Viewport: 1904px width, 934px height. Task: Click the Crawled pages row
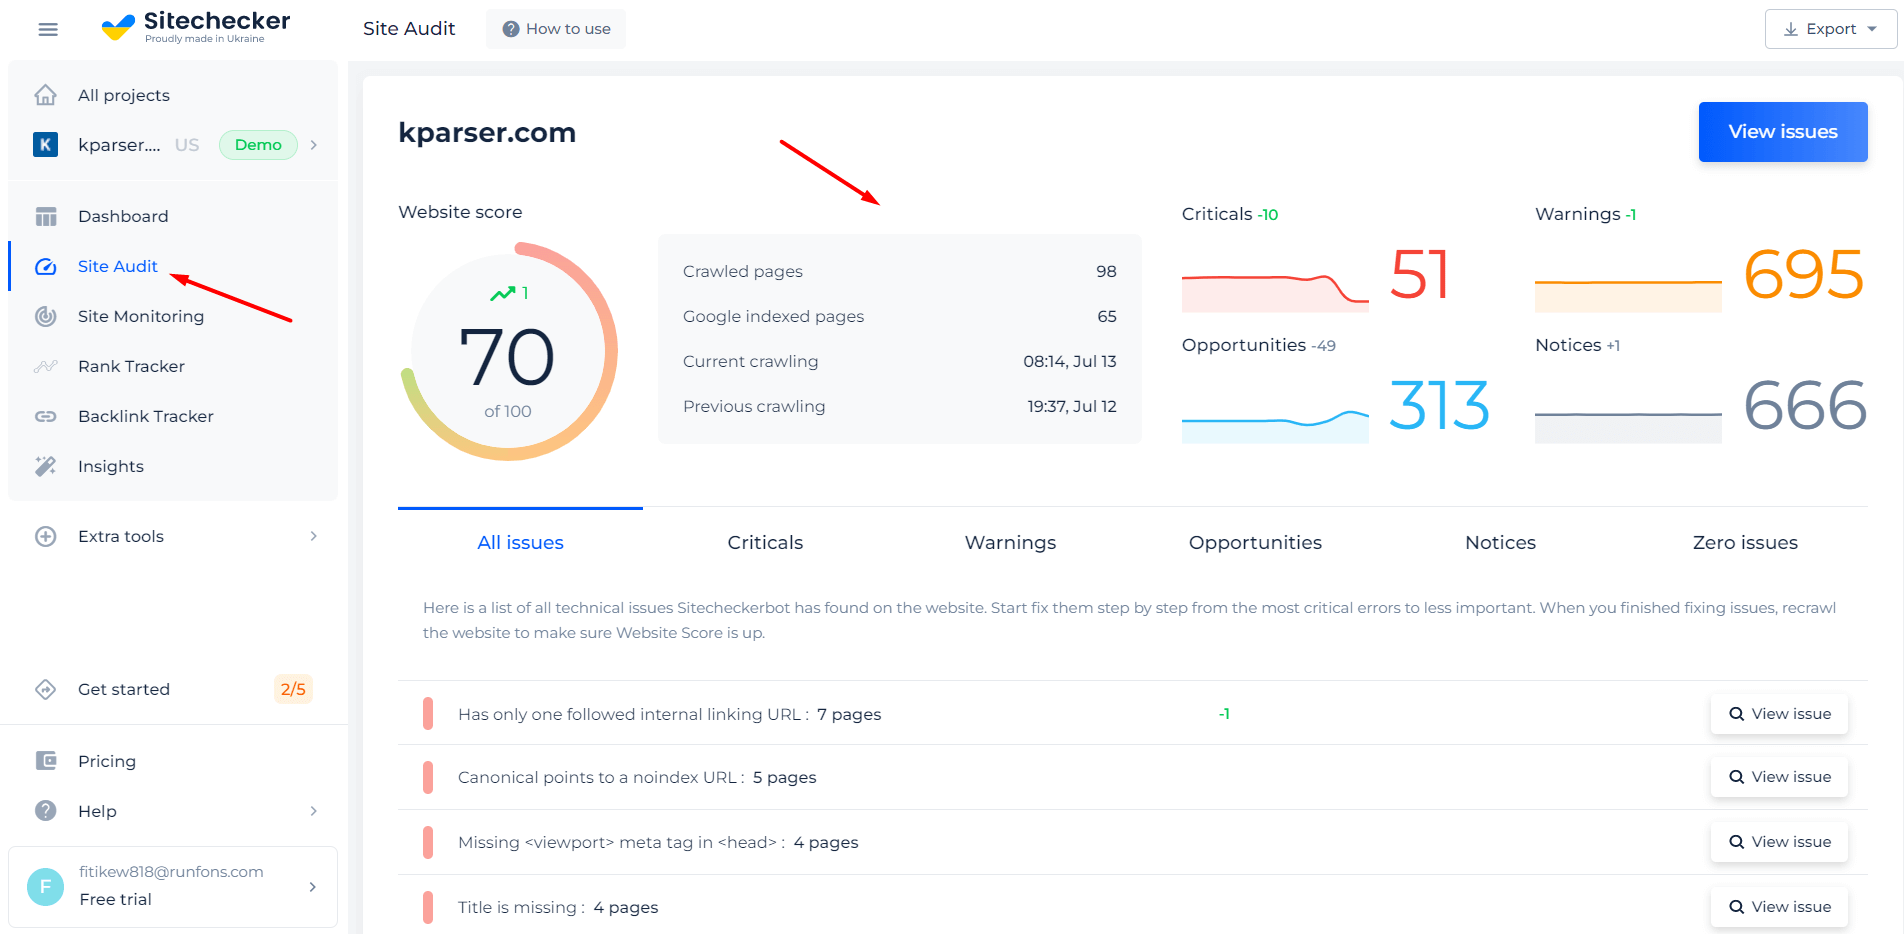(x=900, y=271)
